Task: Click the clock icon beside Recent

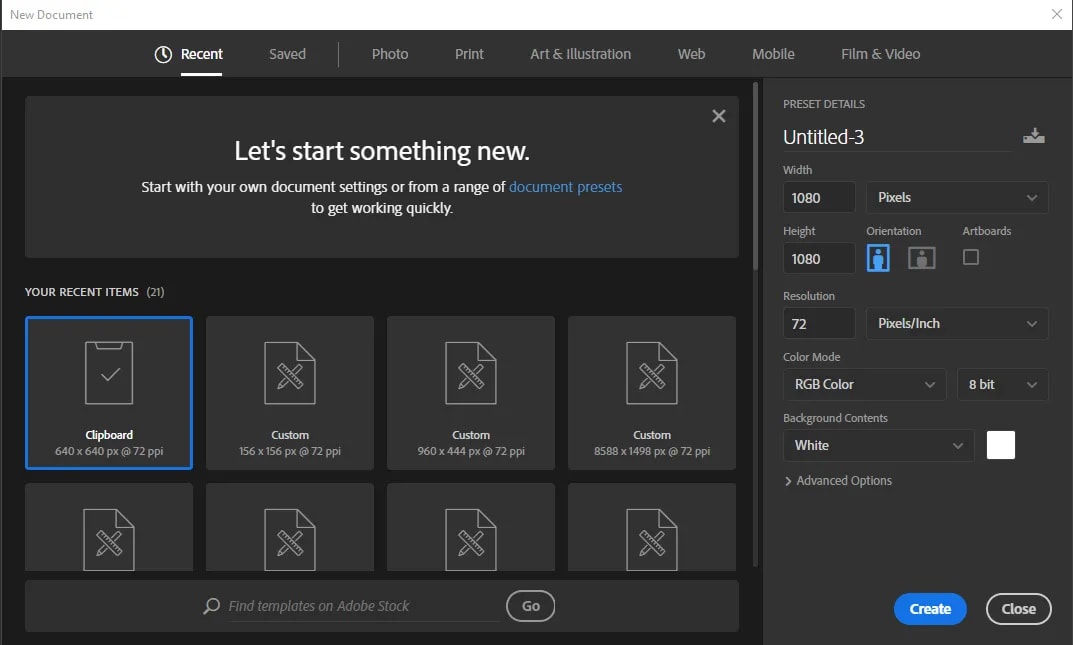Action: [x=163, y=54]
